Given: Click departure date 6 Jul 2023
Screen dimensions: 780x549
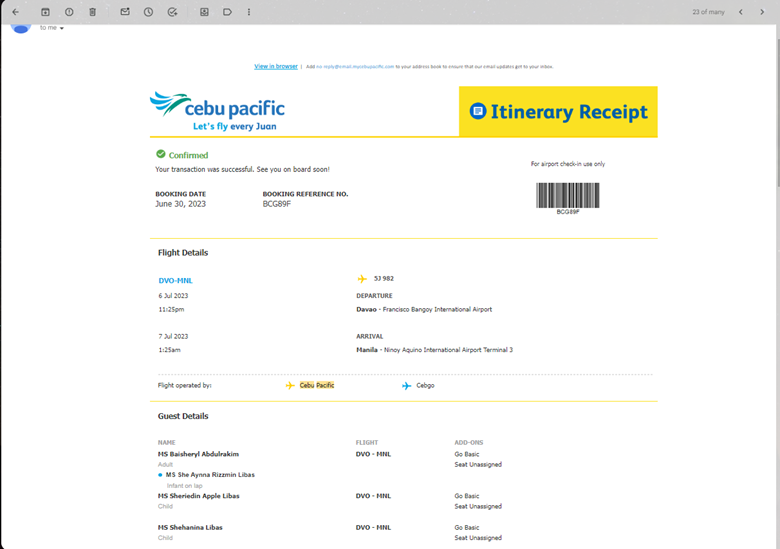Looking at the screenshot, I should pyautogui.click(x=173, y=296).
